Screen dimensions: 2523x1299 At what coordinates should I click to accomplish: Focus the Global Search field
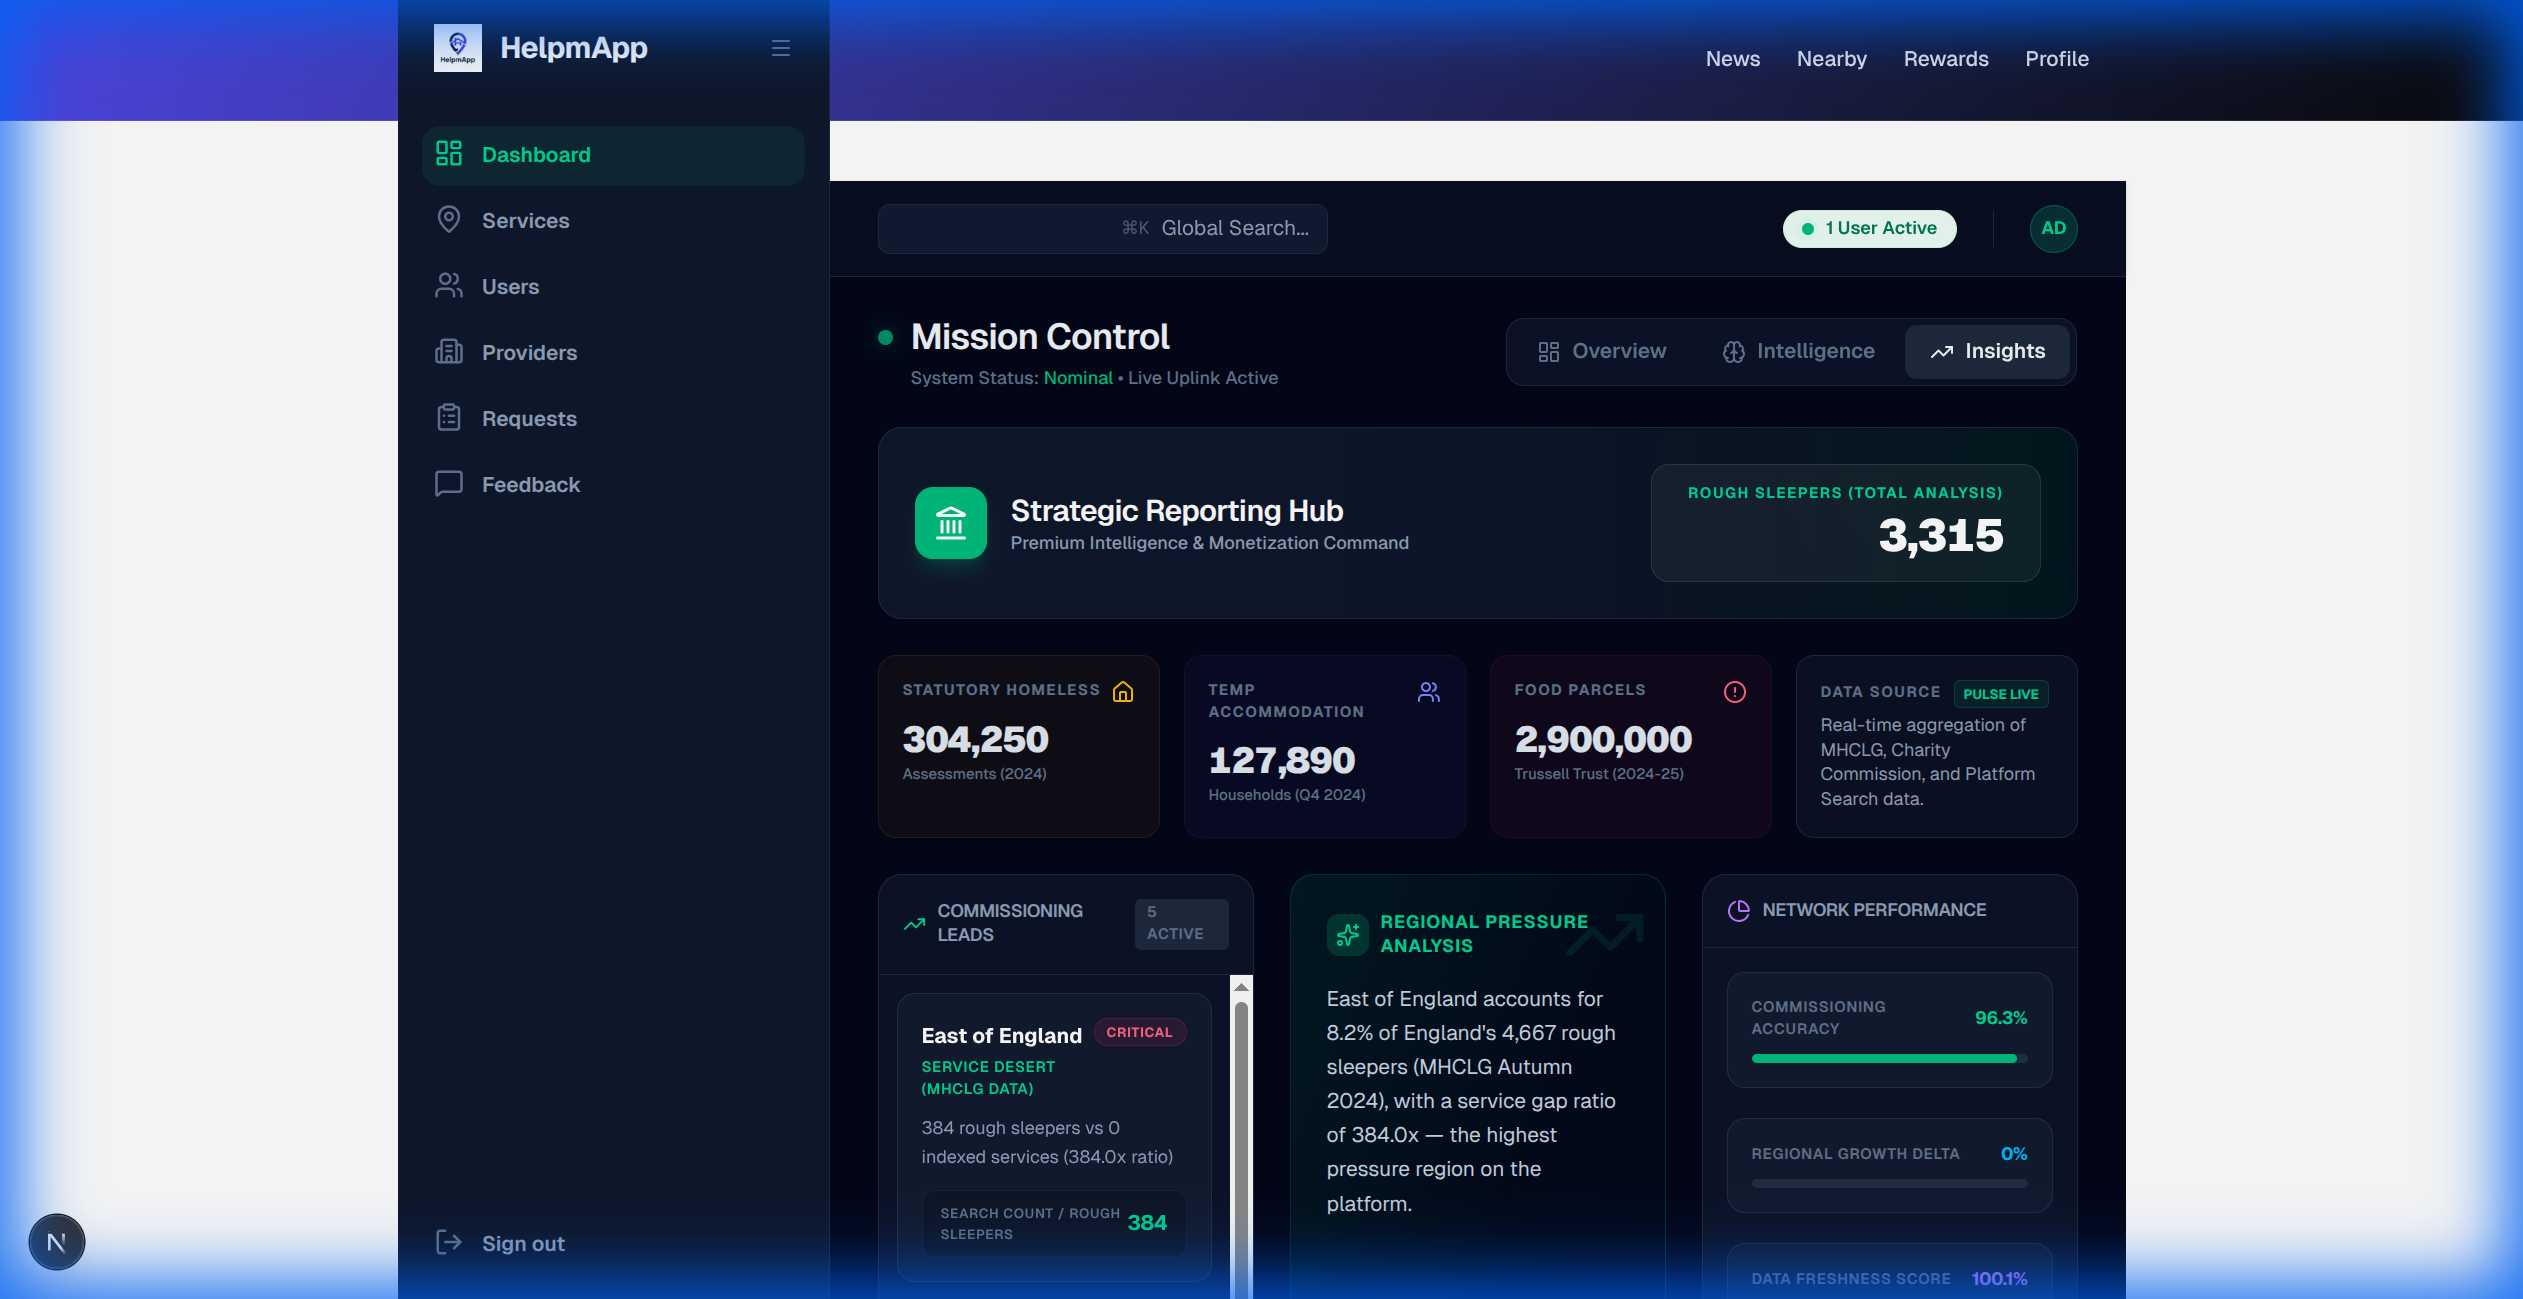[x=1102, y=229]
